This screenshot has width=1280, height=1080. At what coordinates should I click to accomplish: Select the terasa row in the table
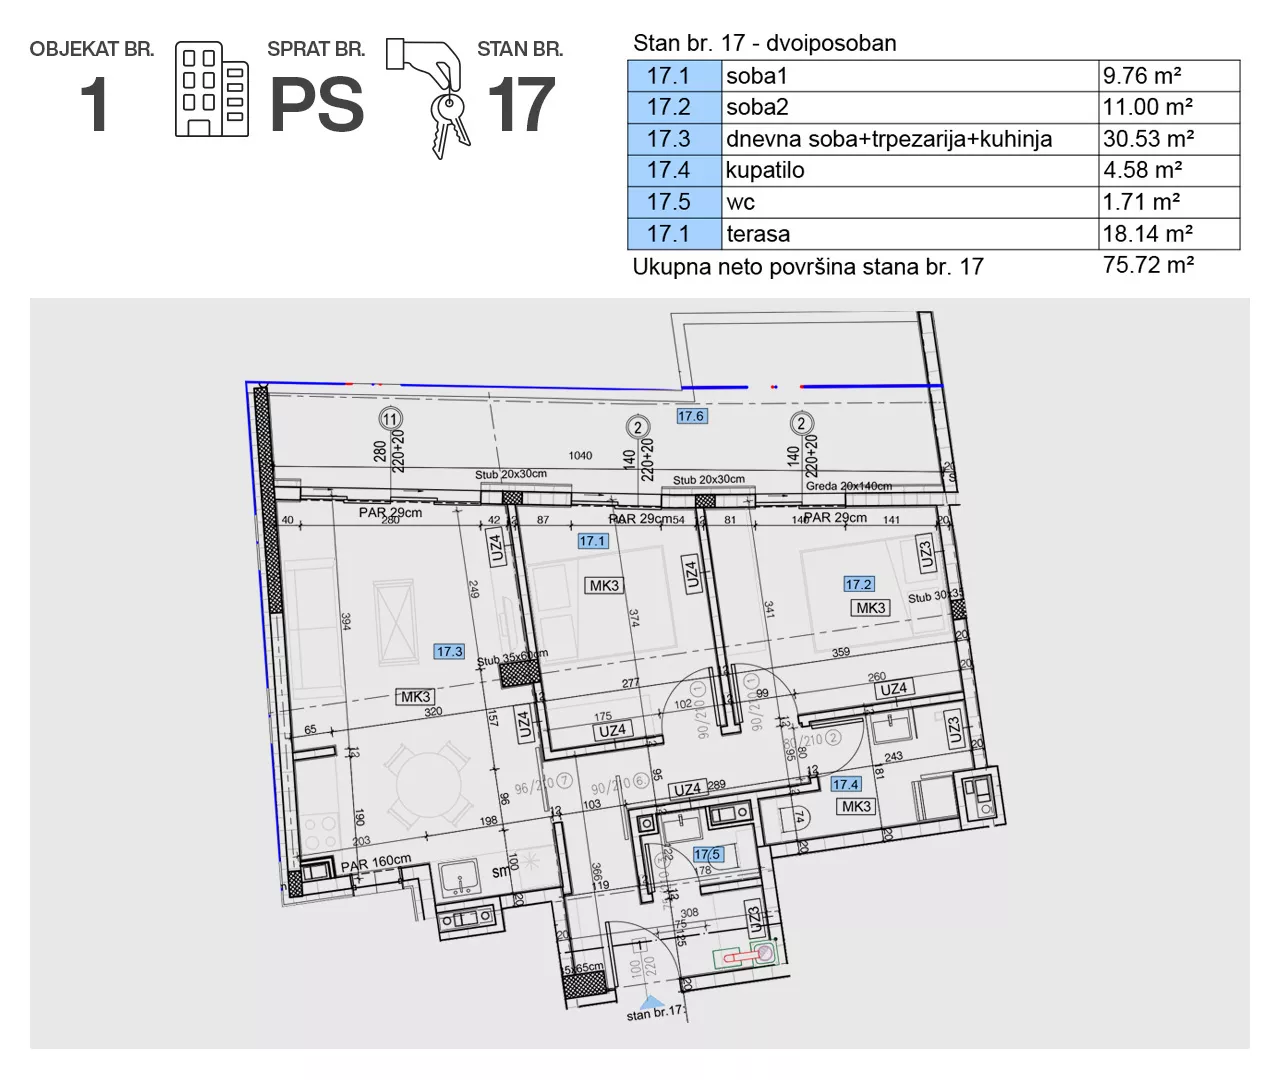coord(932,234)
